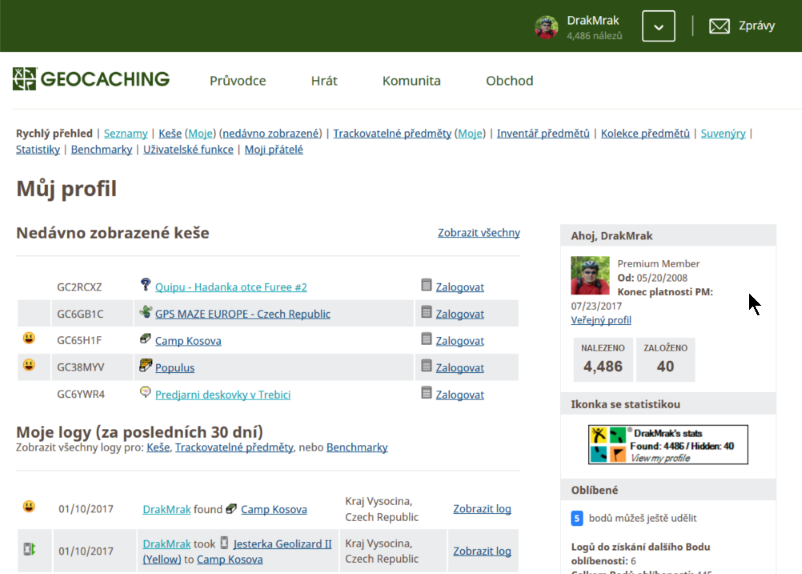Click the Zobrazit všechny link
The height and width of the screenshot is (574, 802).
pyautogui.click(x=478, y=233)
